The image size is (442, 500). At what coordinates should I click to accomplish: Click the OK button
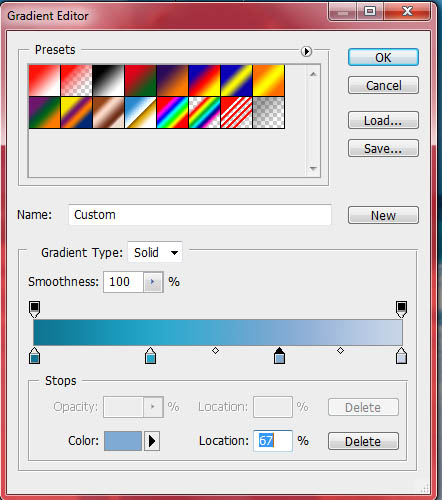[383, 57]
